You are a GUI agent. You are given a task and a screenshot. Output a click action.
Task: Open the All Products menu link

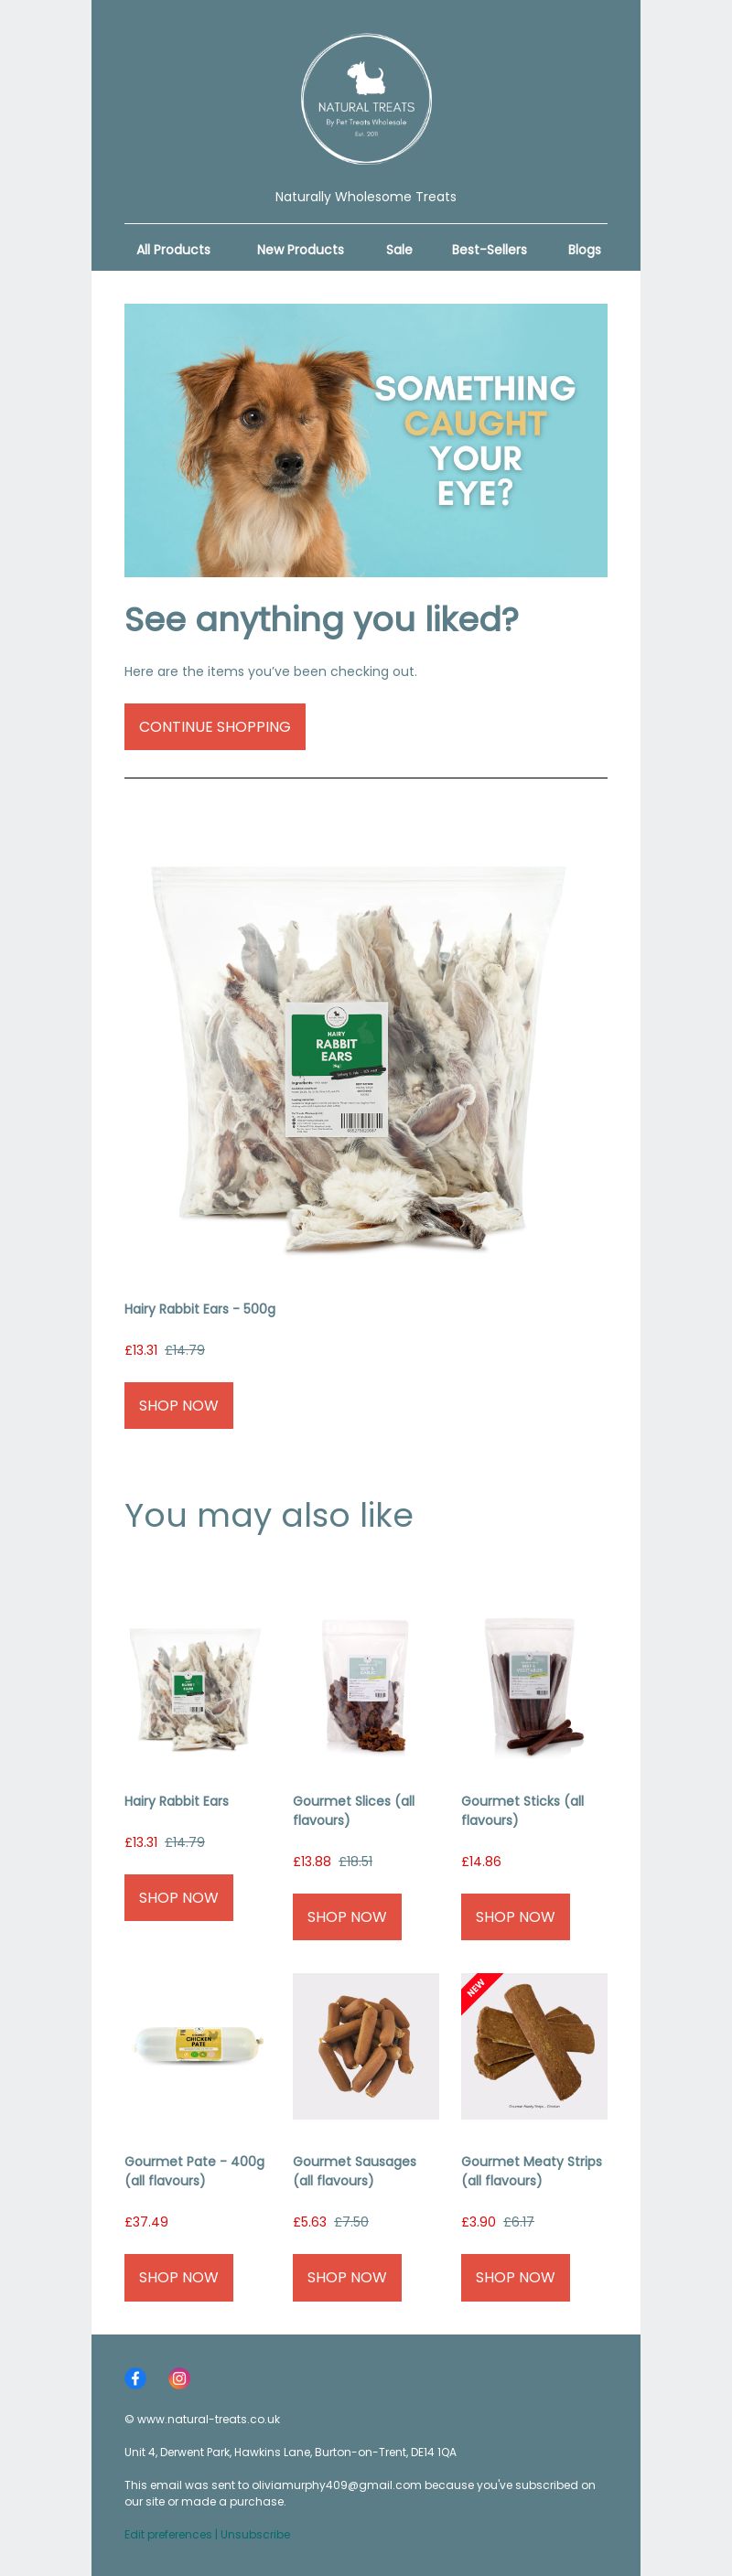(173, 249)
